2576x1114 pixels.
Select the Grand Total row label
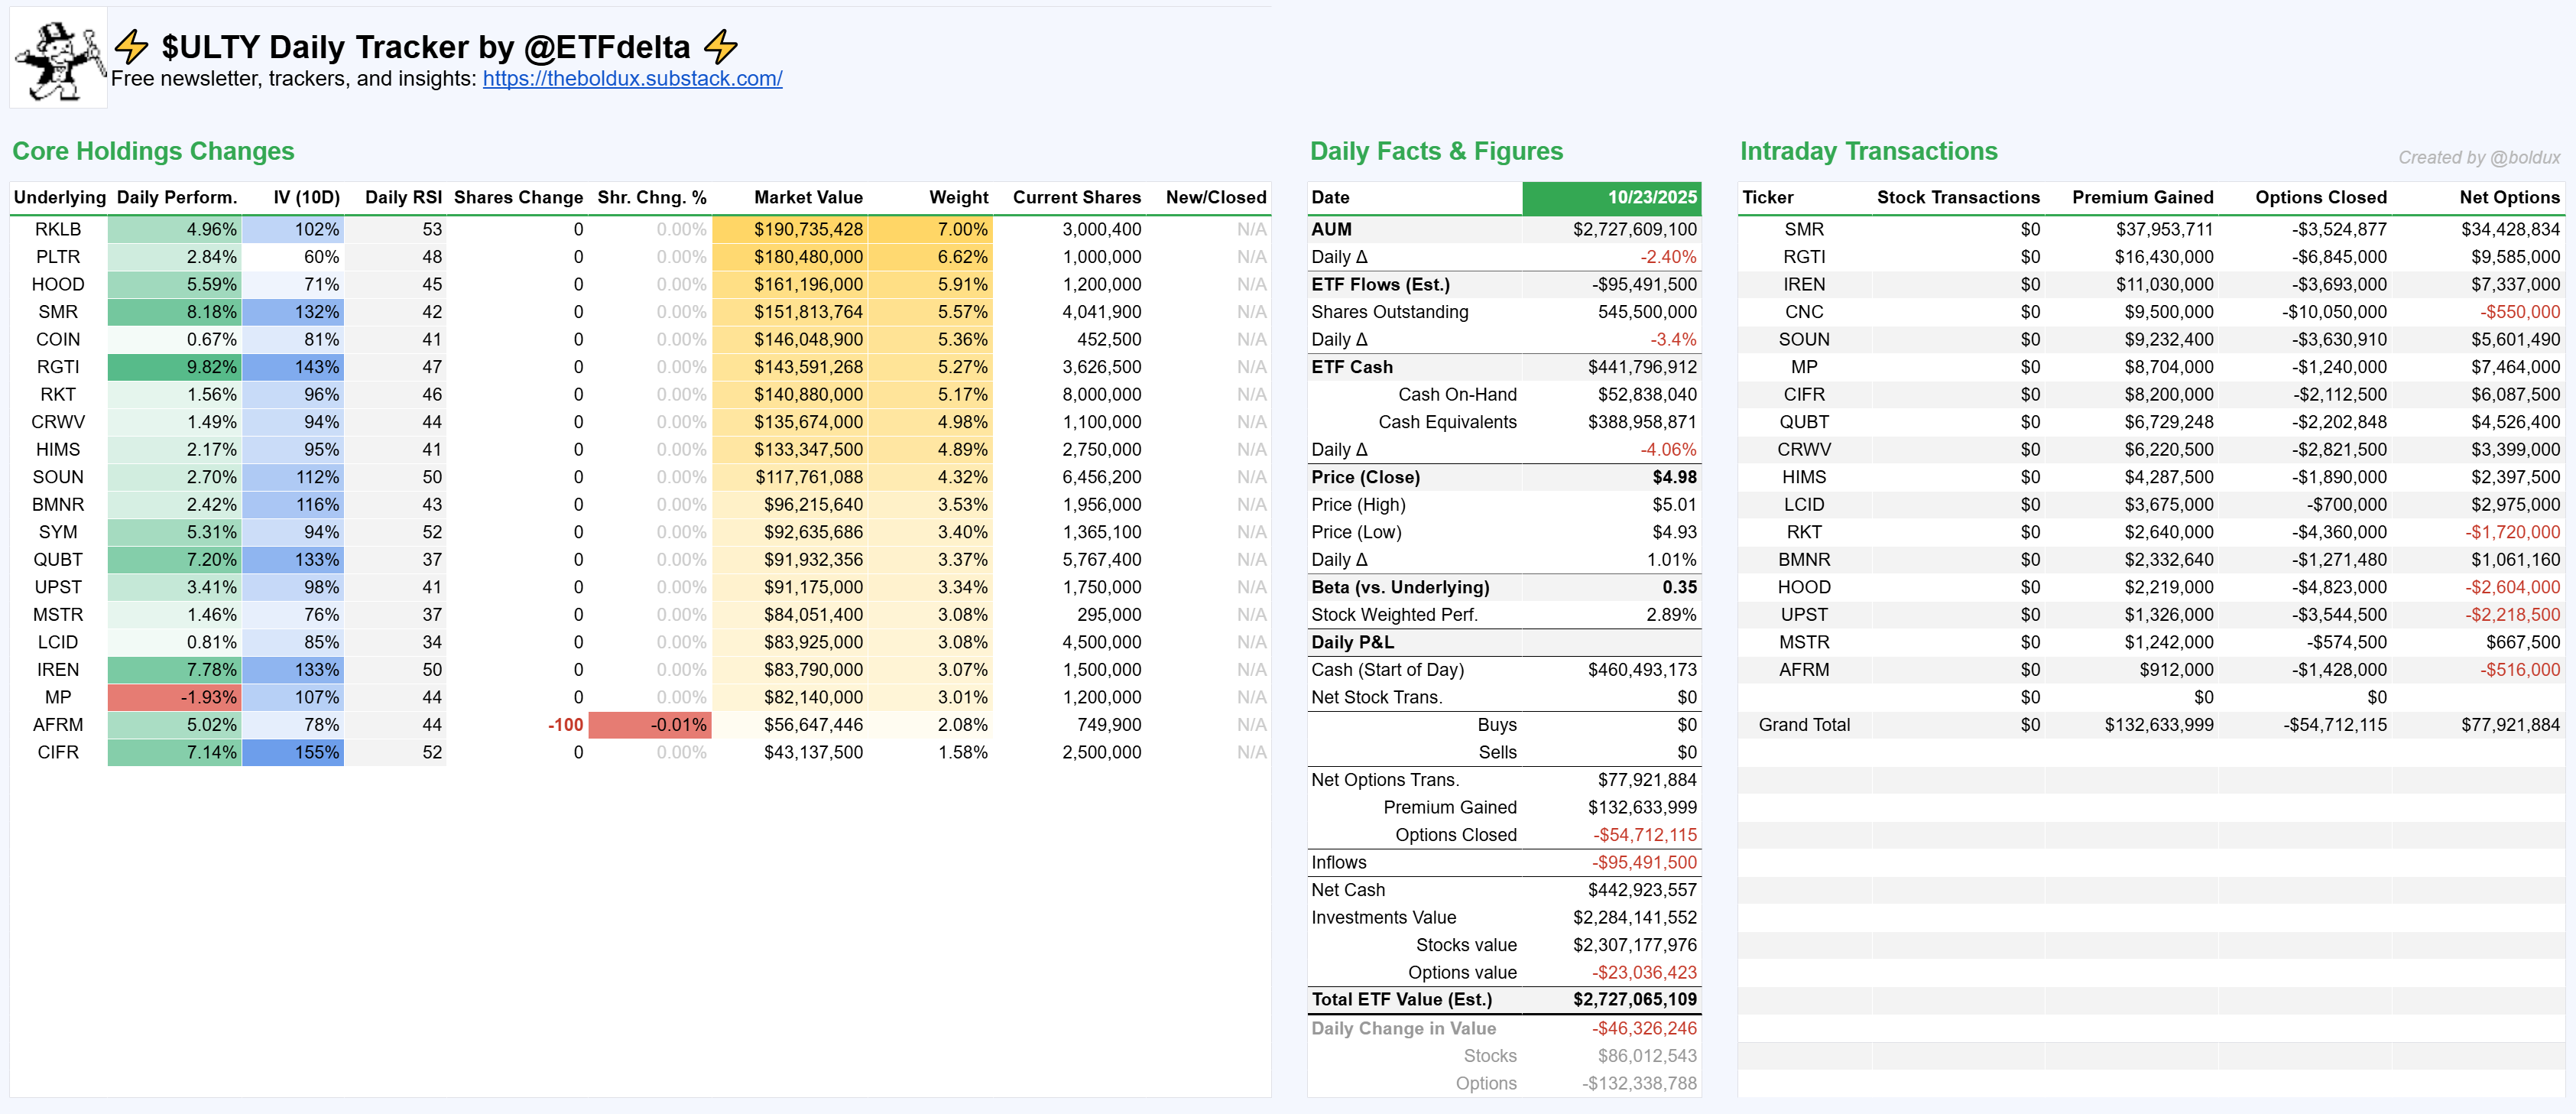1804,725
